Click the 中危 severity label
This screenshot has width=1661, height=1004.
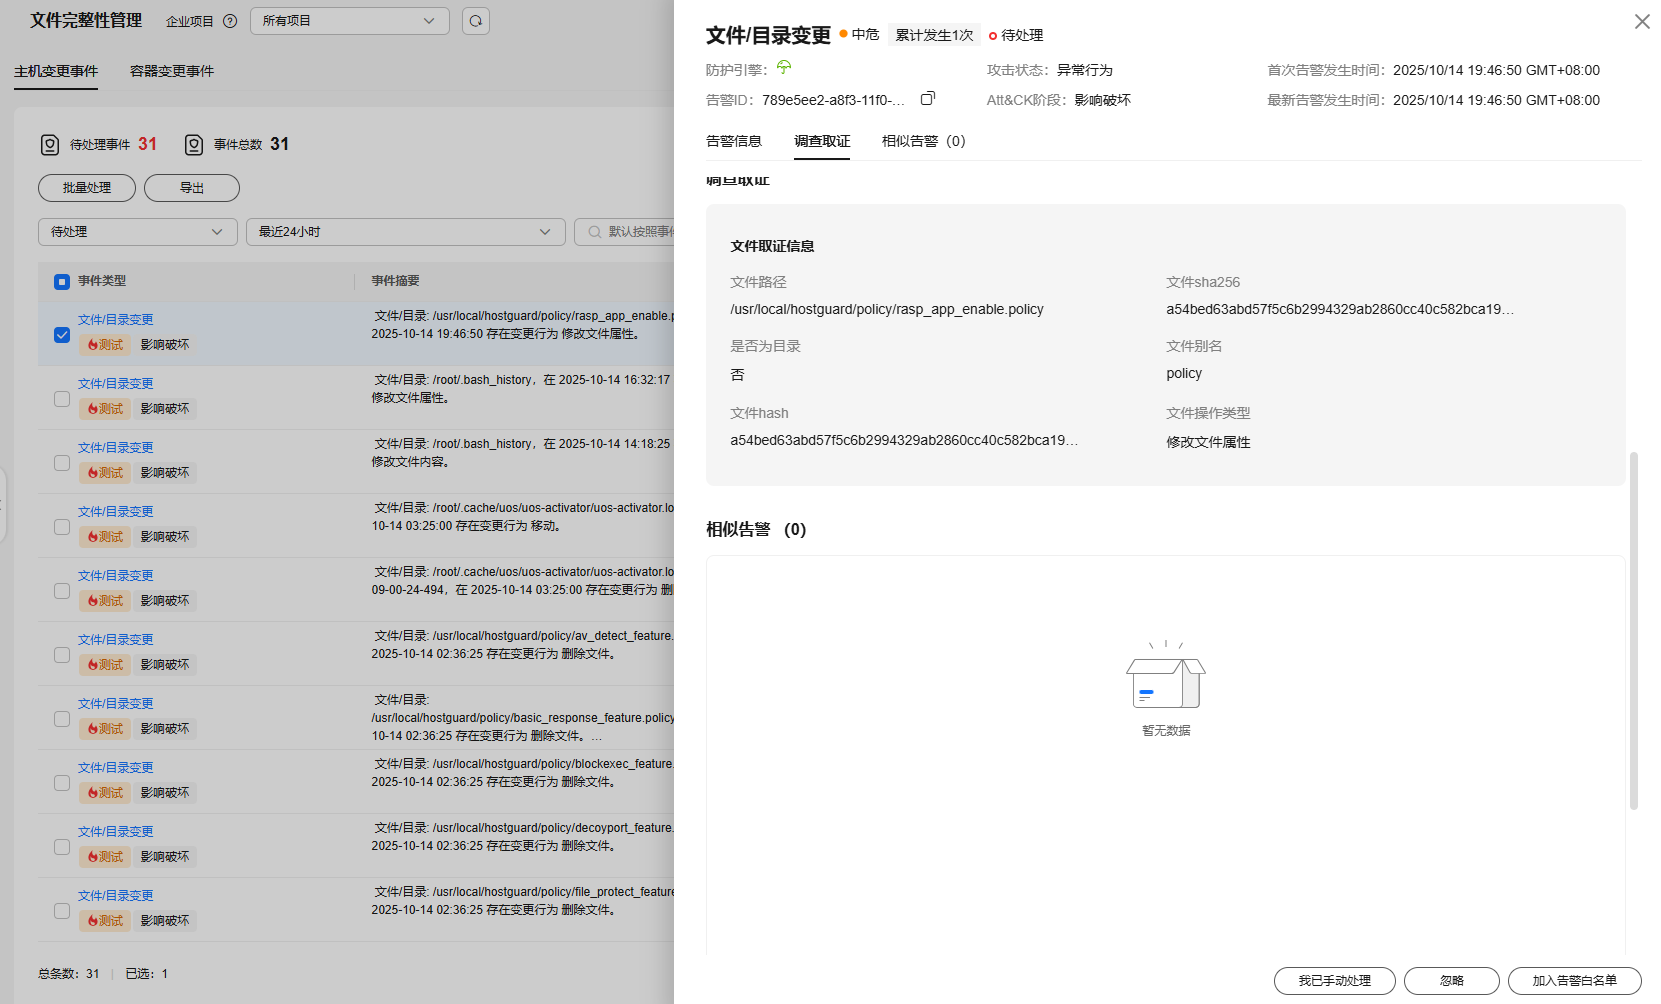click(865, 34)
